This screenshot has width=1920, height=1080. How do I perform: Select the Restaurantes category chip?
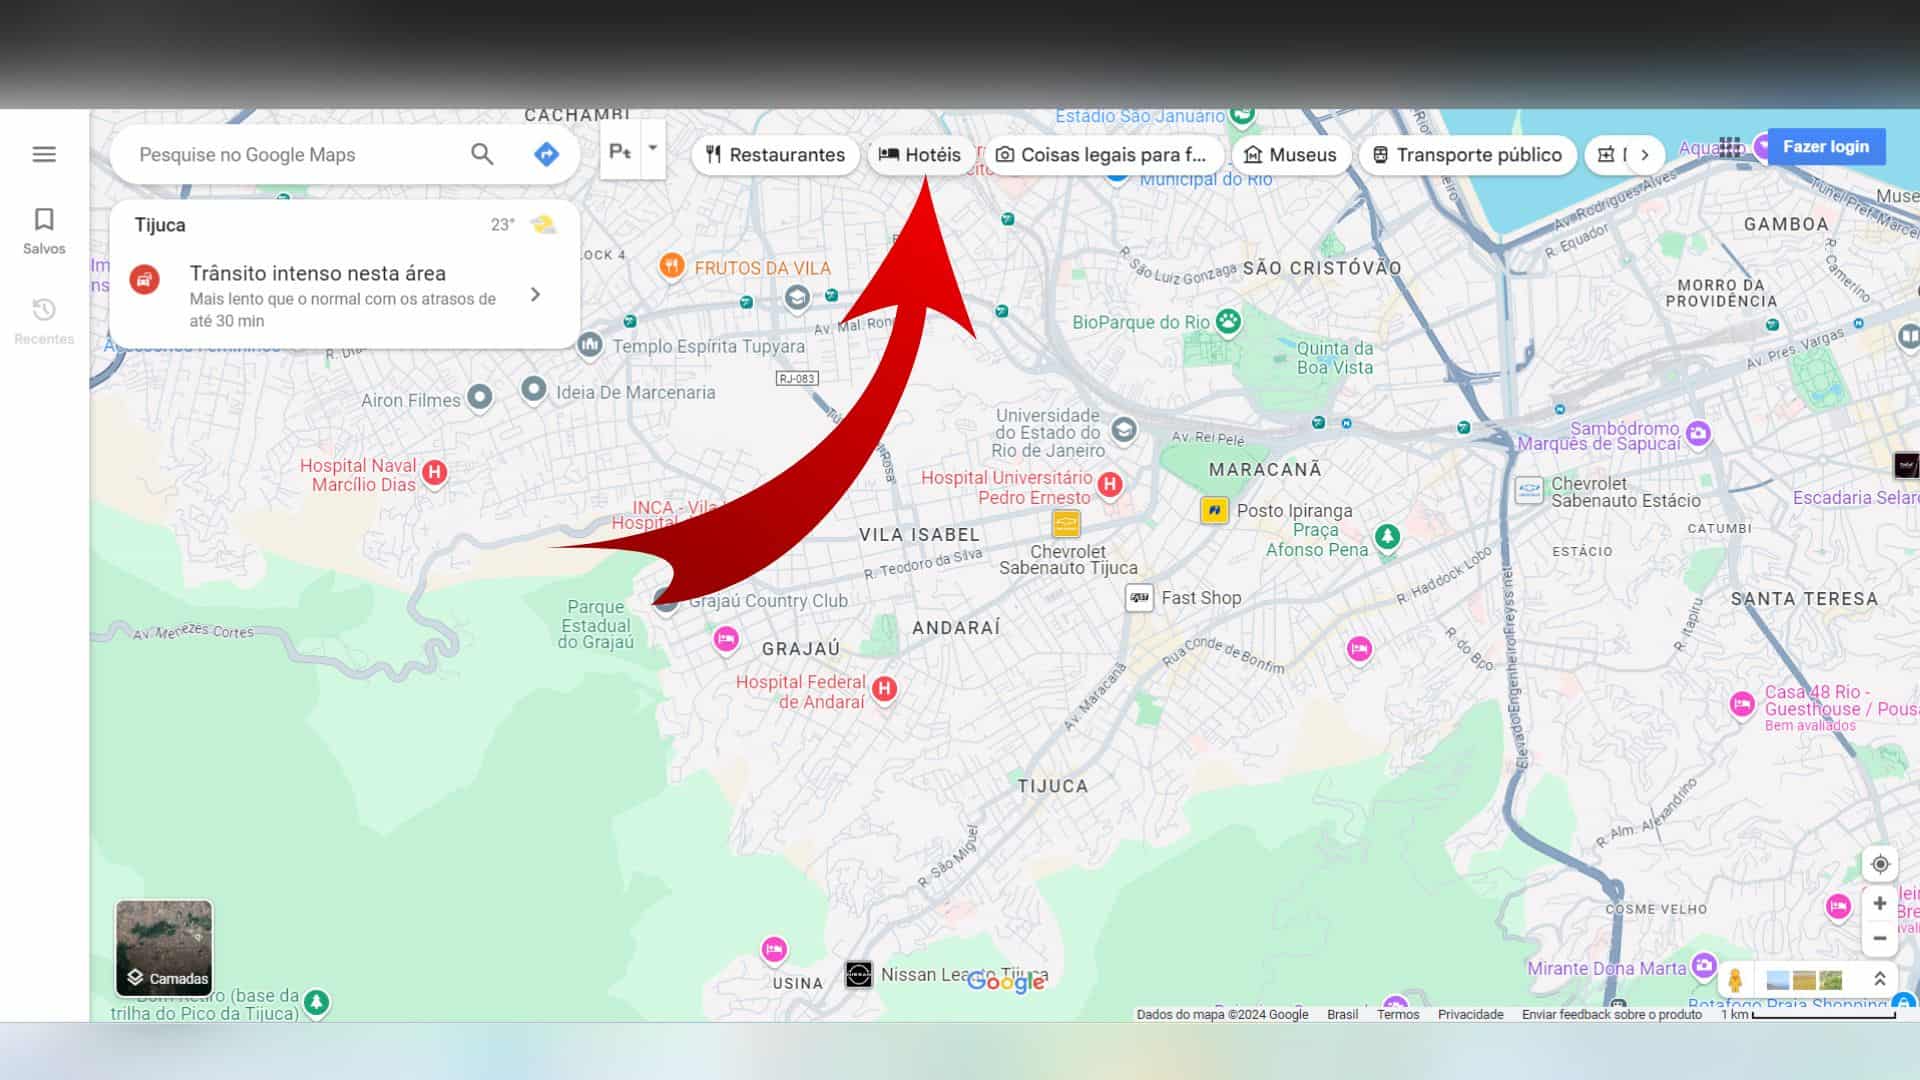[775, 155]
